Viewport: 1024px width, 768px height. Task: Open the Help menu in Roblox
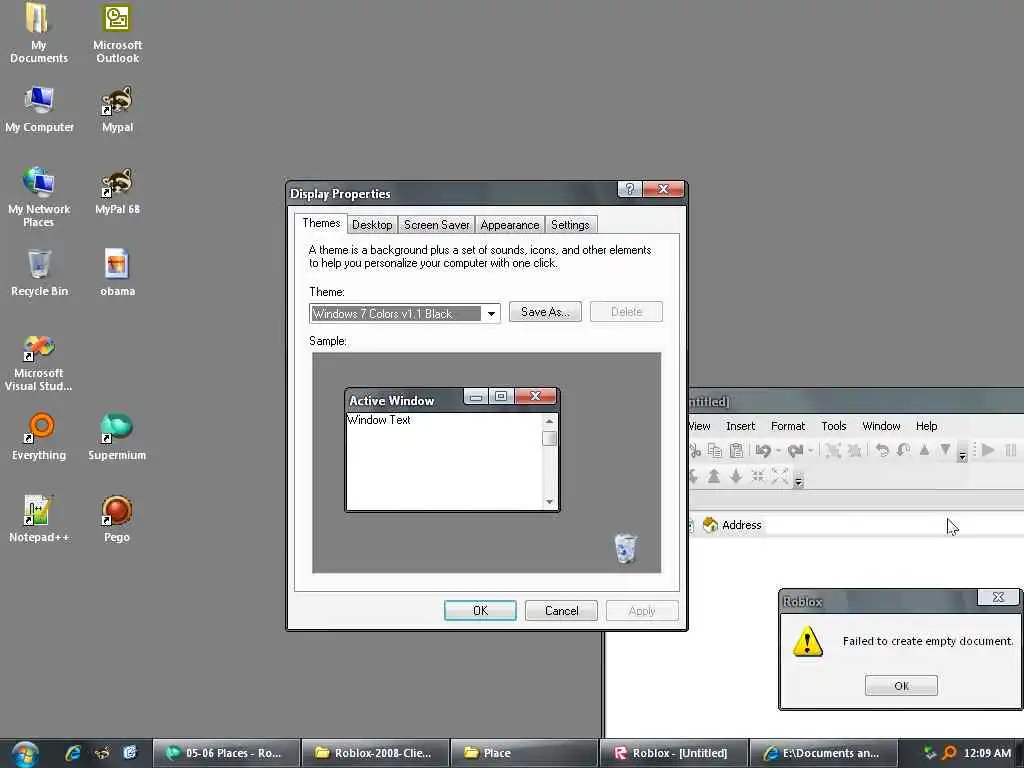[x=926, y=426]
